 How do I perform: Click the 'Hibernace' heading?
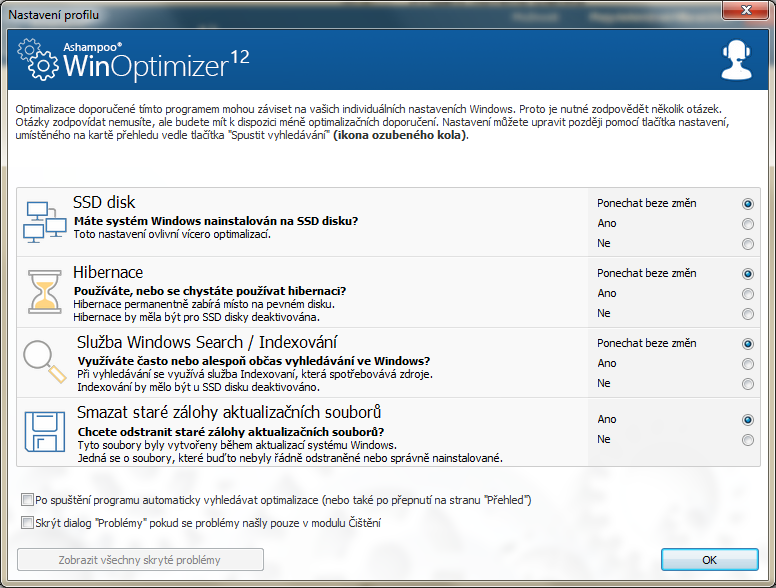click(108, 272)
